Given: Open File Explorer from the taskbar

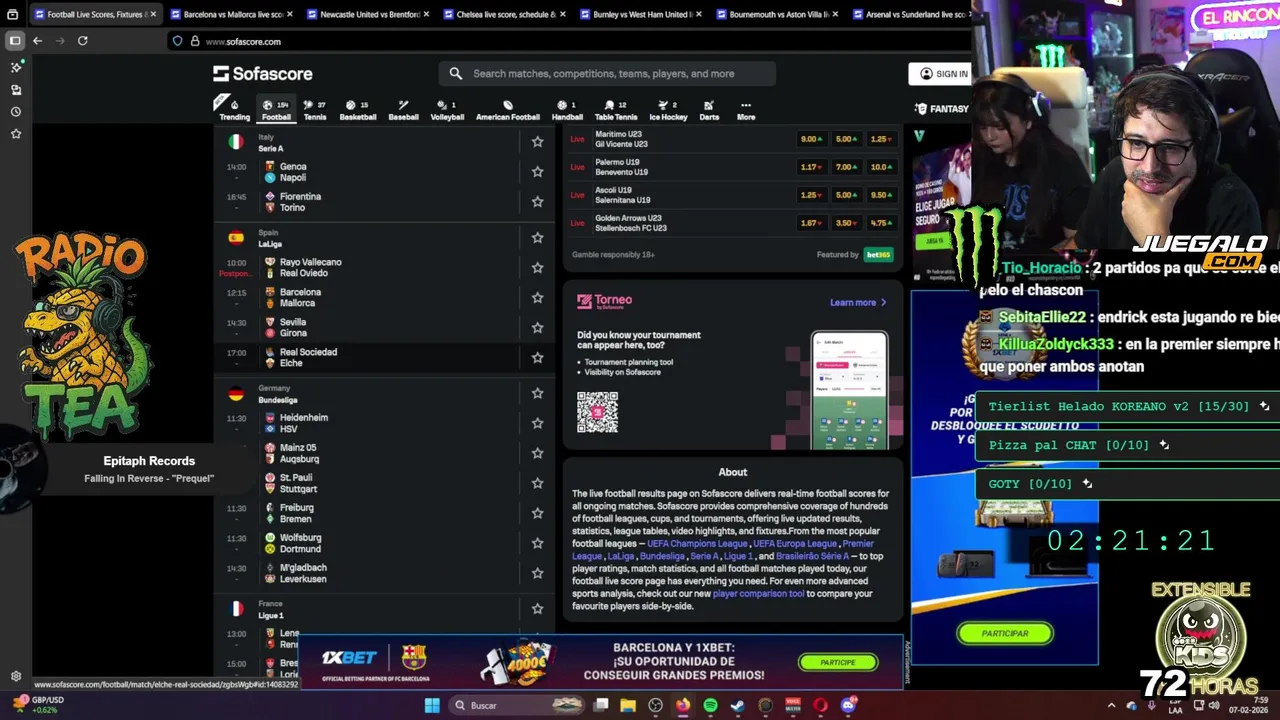Looking at the screenshot, I should click(628, 705).
